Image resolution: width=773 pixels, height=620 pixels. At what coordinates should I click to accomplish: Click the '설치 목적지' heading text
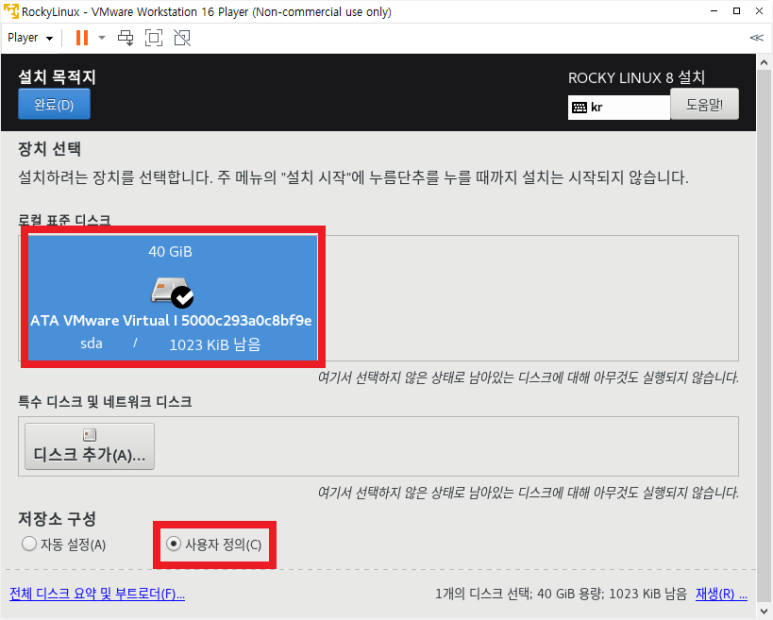pos(57,77)
